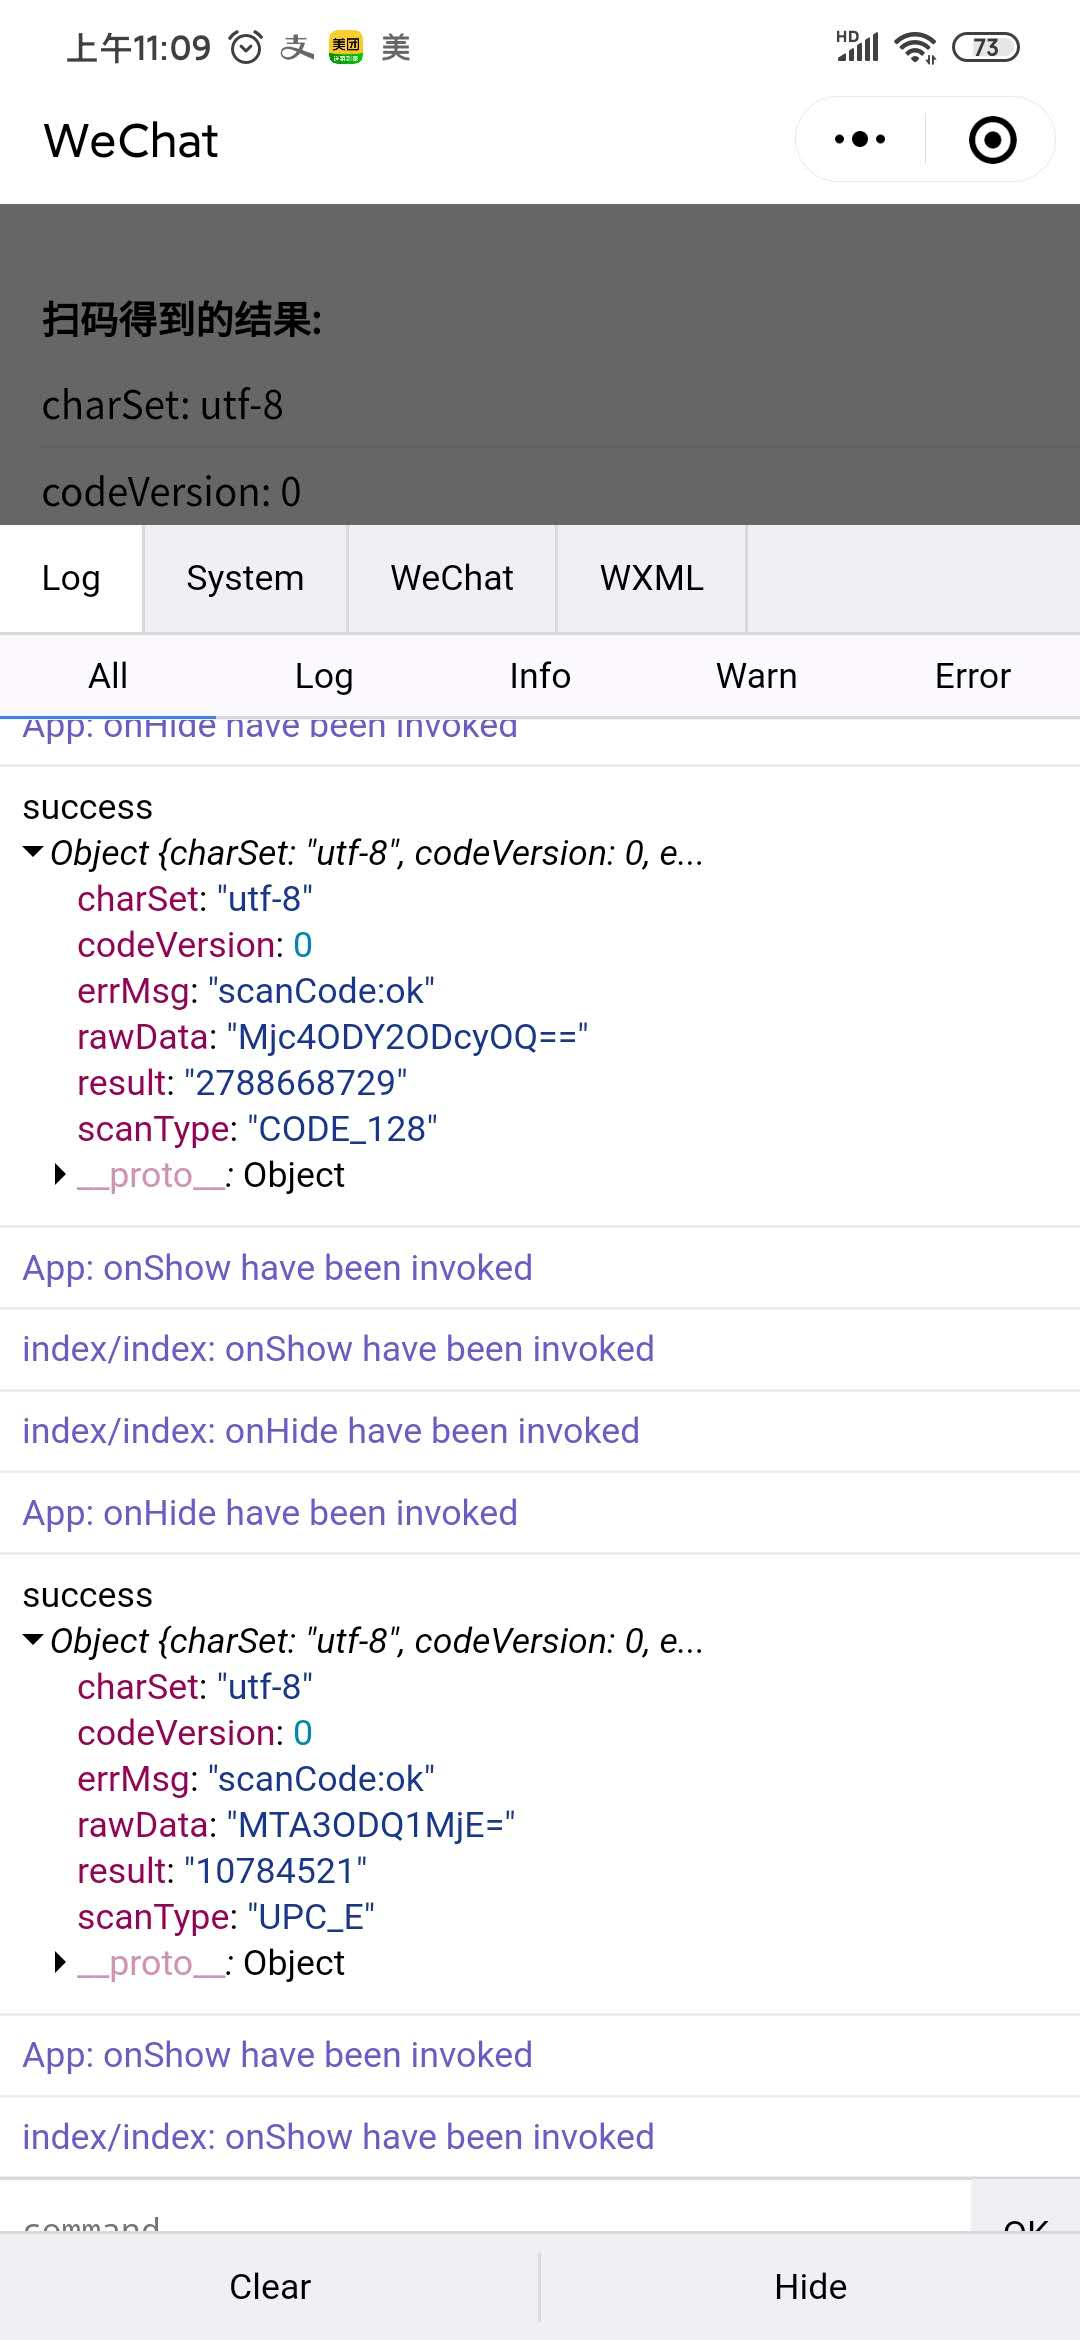Screen dimensions: 1080x2340
Task: Expand __proto__ under the CODE_128 result
Action: coord(60,1175)
